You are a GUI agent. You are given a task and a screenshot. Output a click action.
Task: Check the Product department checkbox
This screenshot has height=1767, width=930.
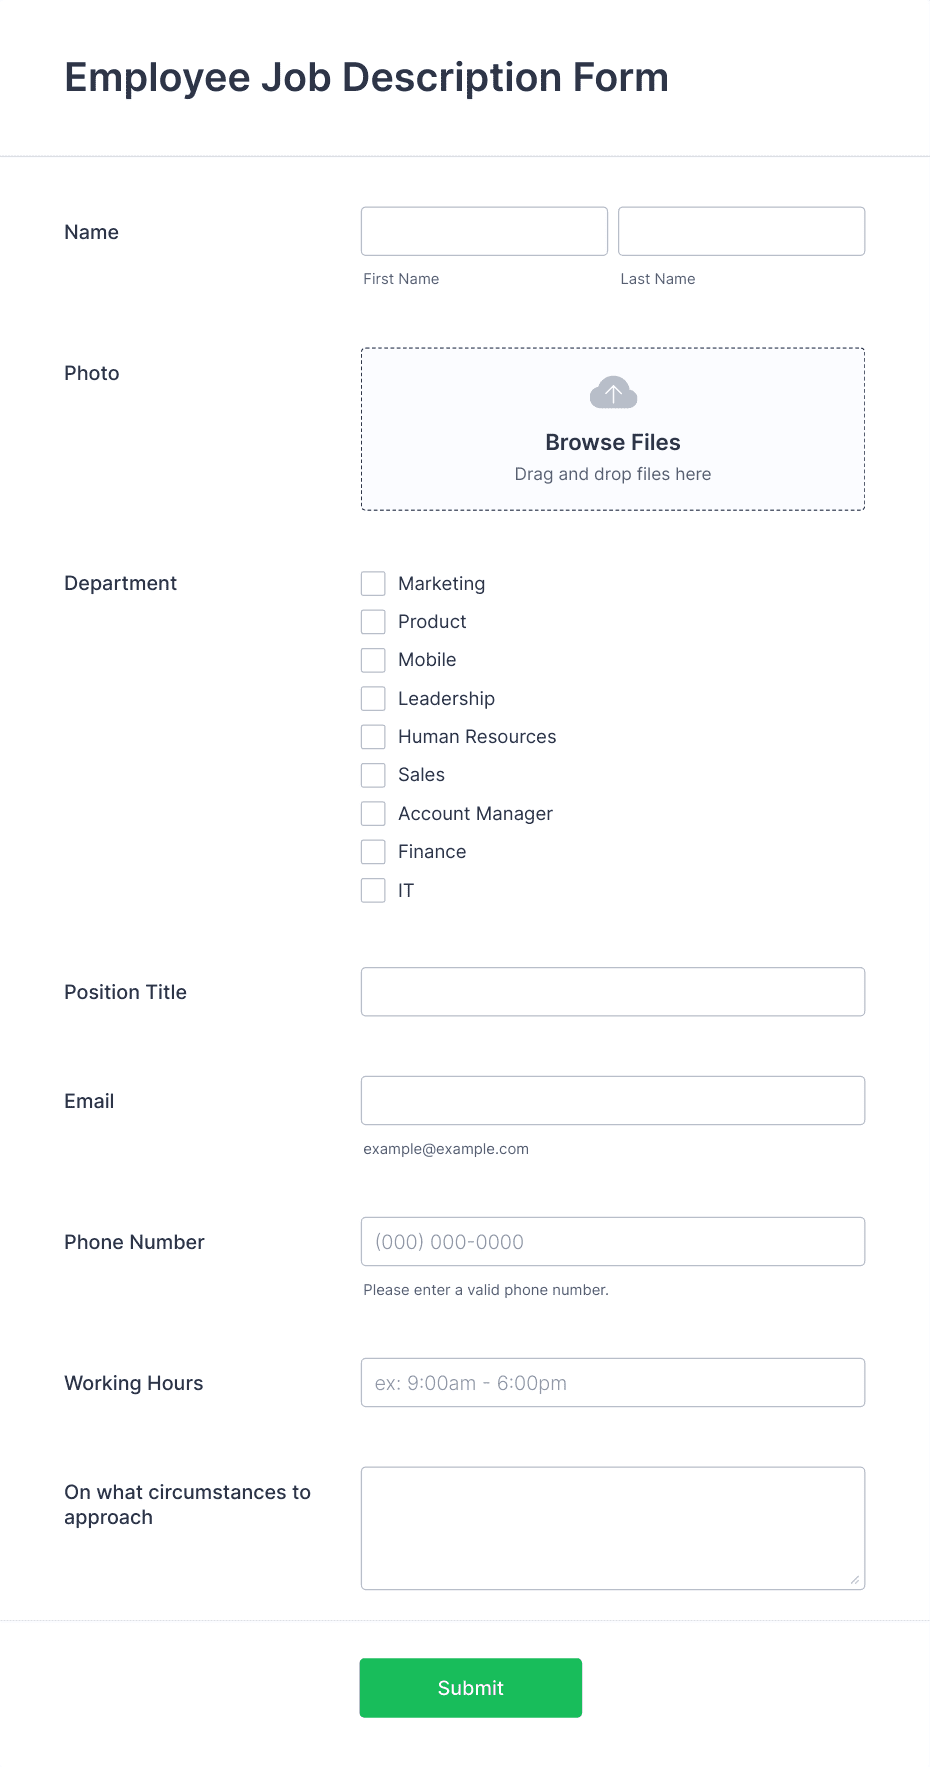(x=373, y=621)
